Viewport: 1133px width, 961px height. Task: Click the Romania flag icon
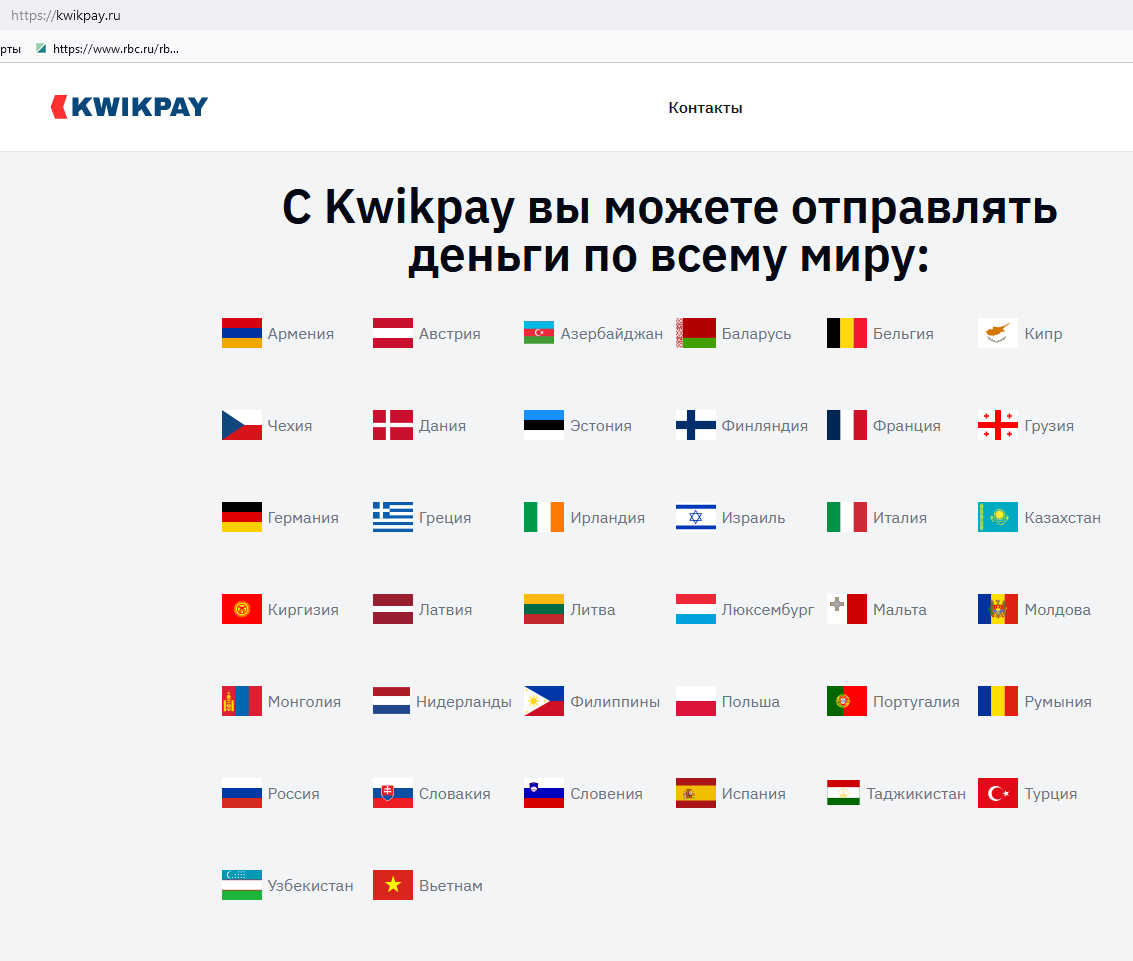(998, 701)
